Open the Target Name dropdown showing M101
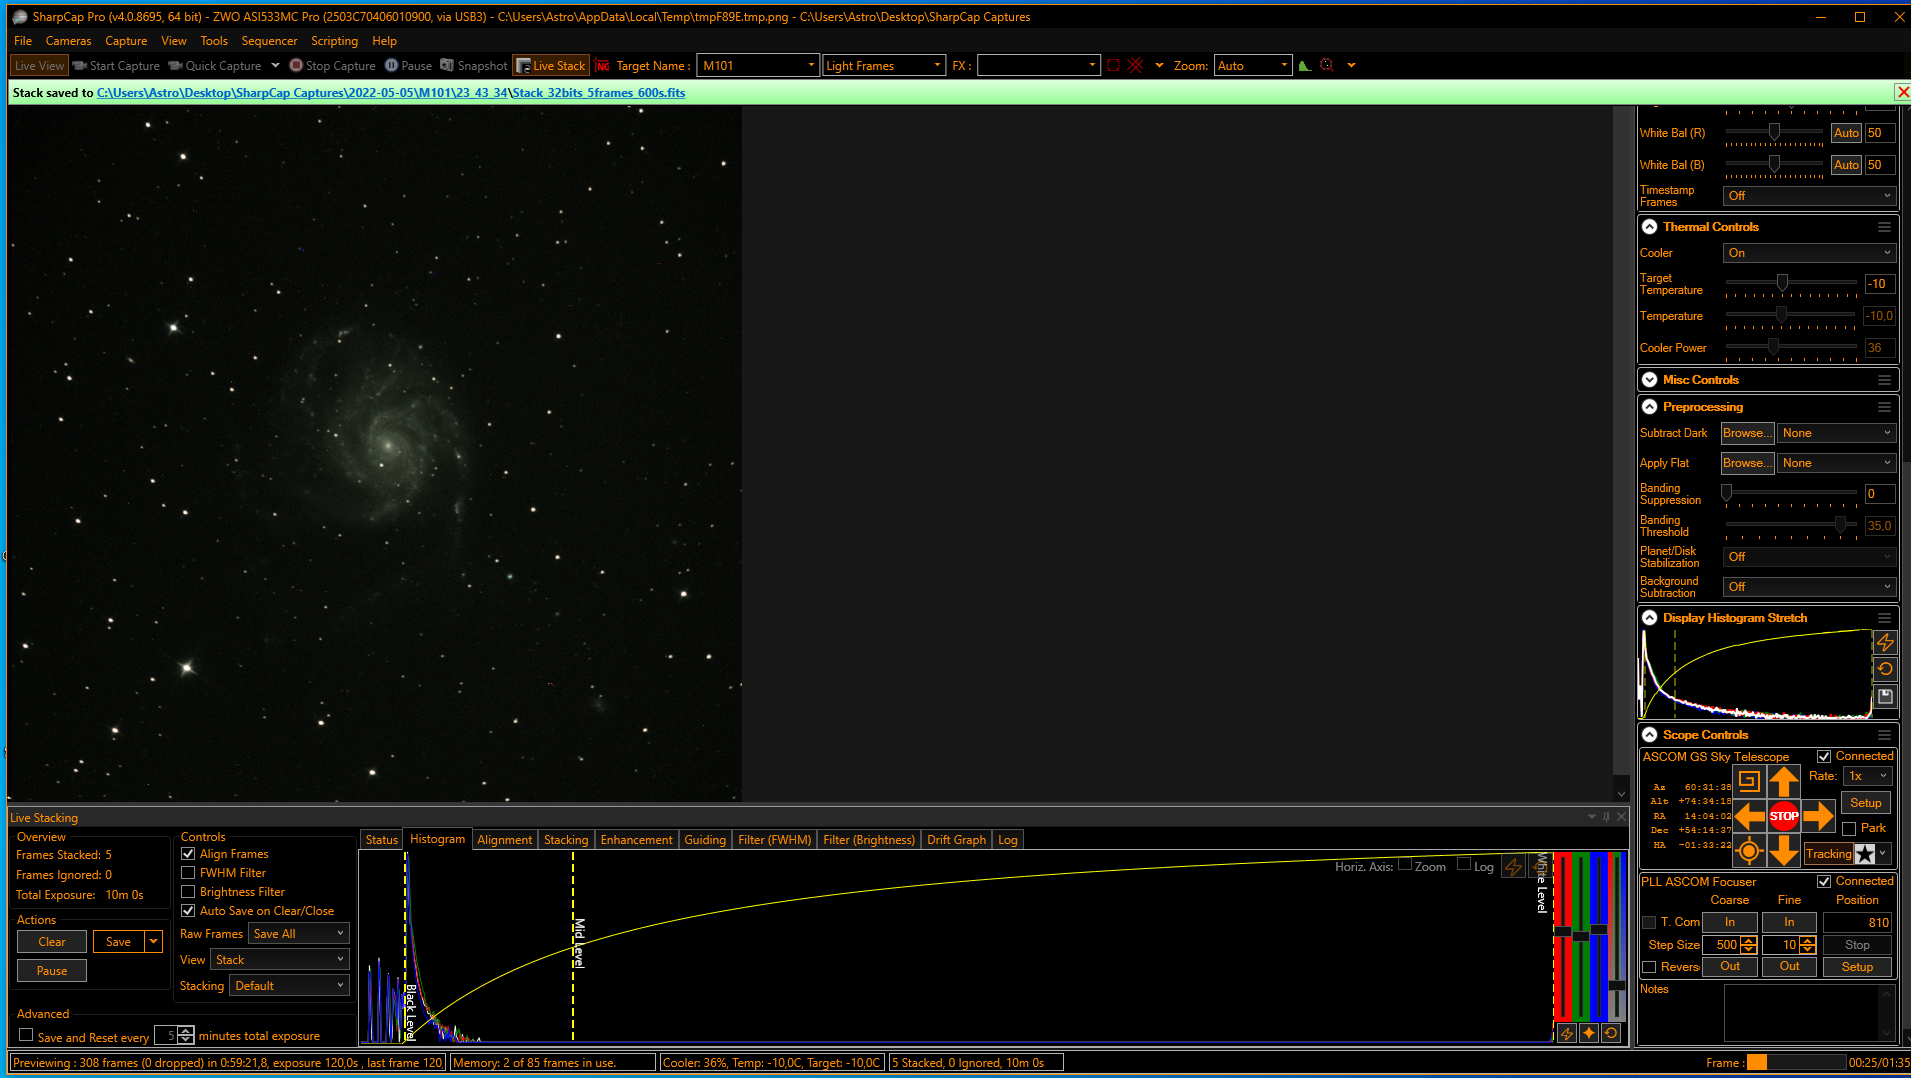Screen dimensions: 1911x1078 coord(758,66)
